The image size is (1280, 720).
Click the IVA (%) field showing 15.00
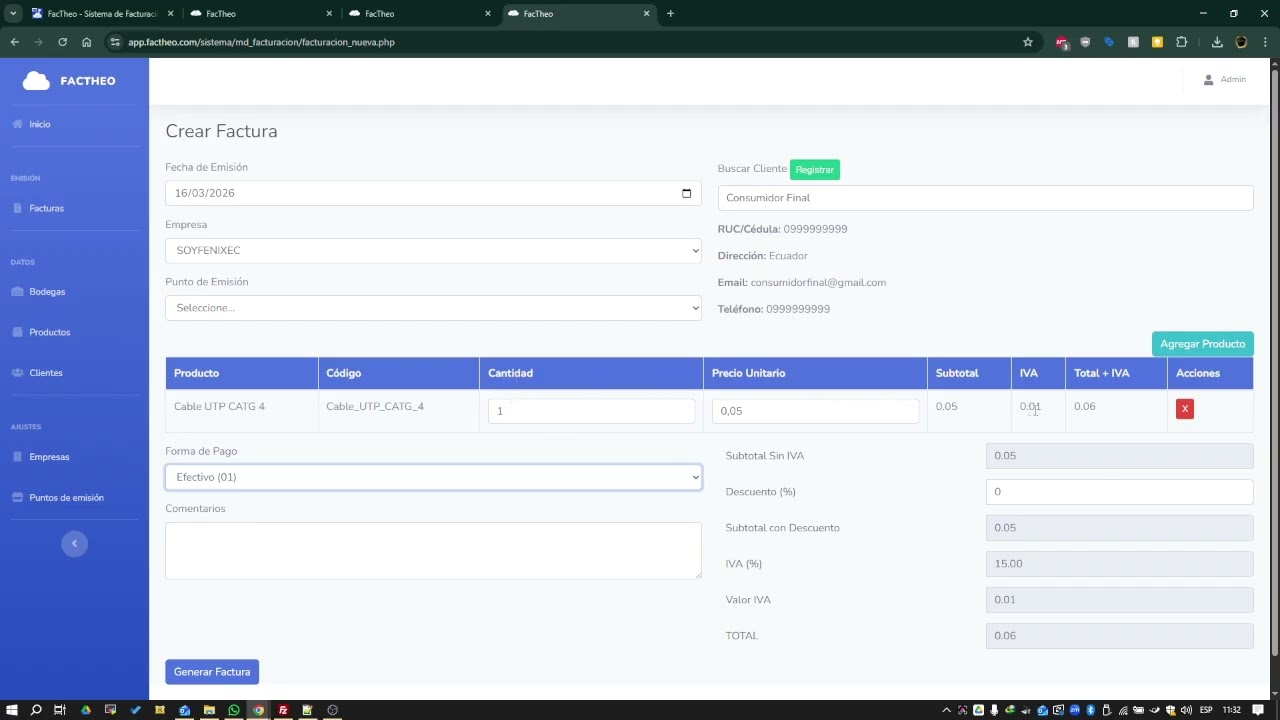pyautogui.click(x=1119, y=564)
